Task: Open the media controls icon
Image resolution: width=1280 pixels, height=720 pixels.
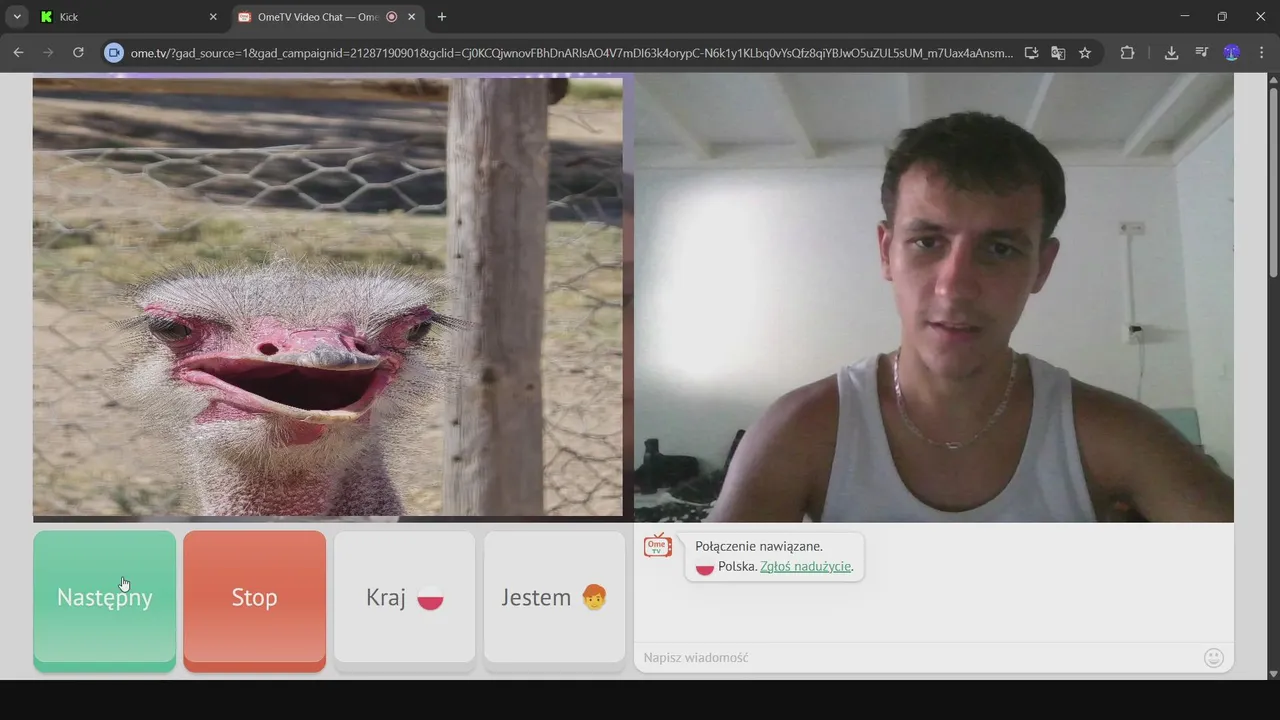Action: pyautogui.click(x=1202, y=53)
